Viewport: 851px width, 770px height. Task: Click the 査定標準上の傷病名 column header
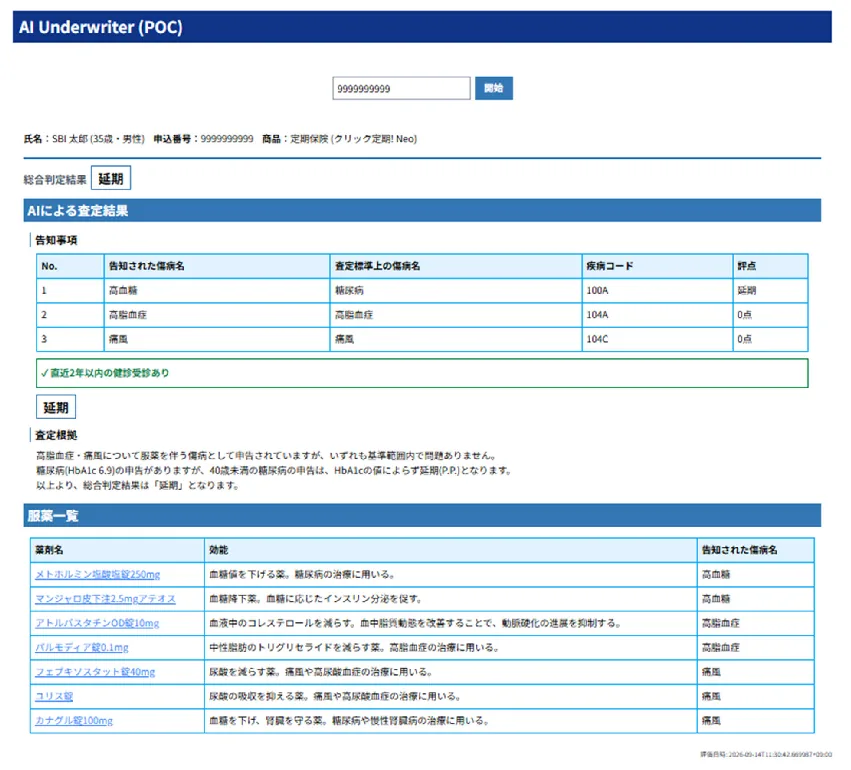pyautogui.click(x=455, y=266)
